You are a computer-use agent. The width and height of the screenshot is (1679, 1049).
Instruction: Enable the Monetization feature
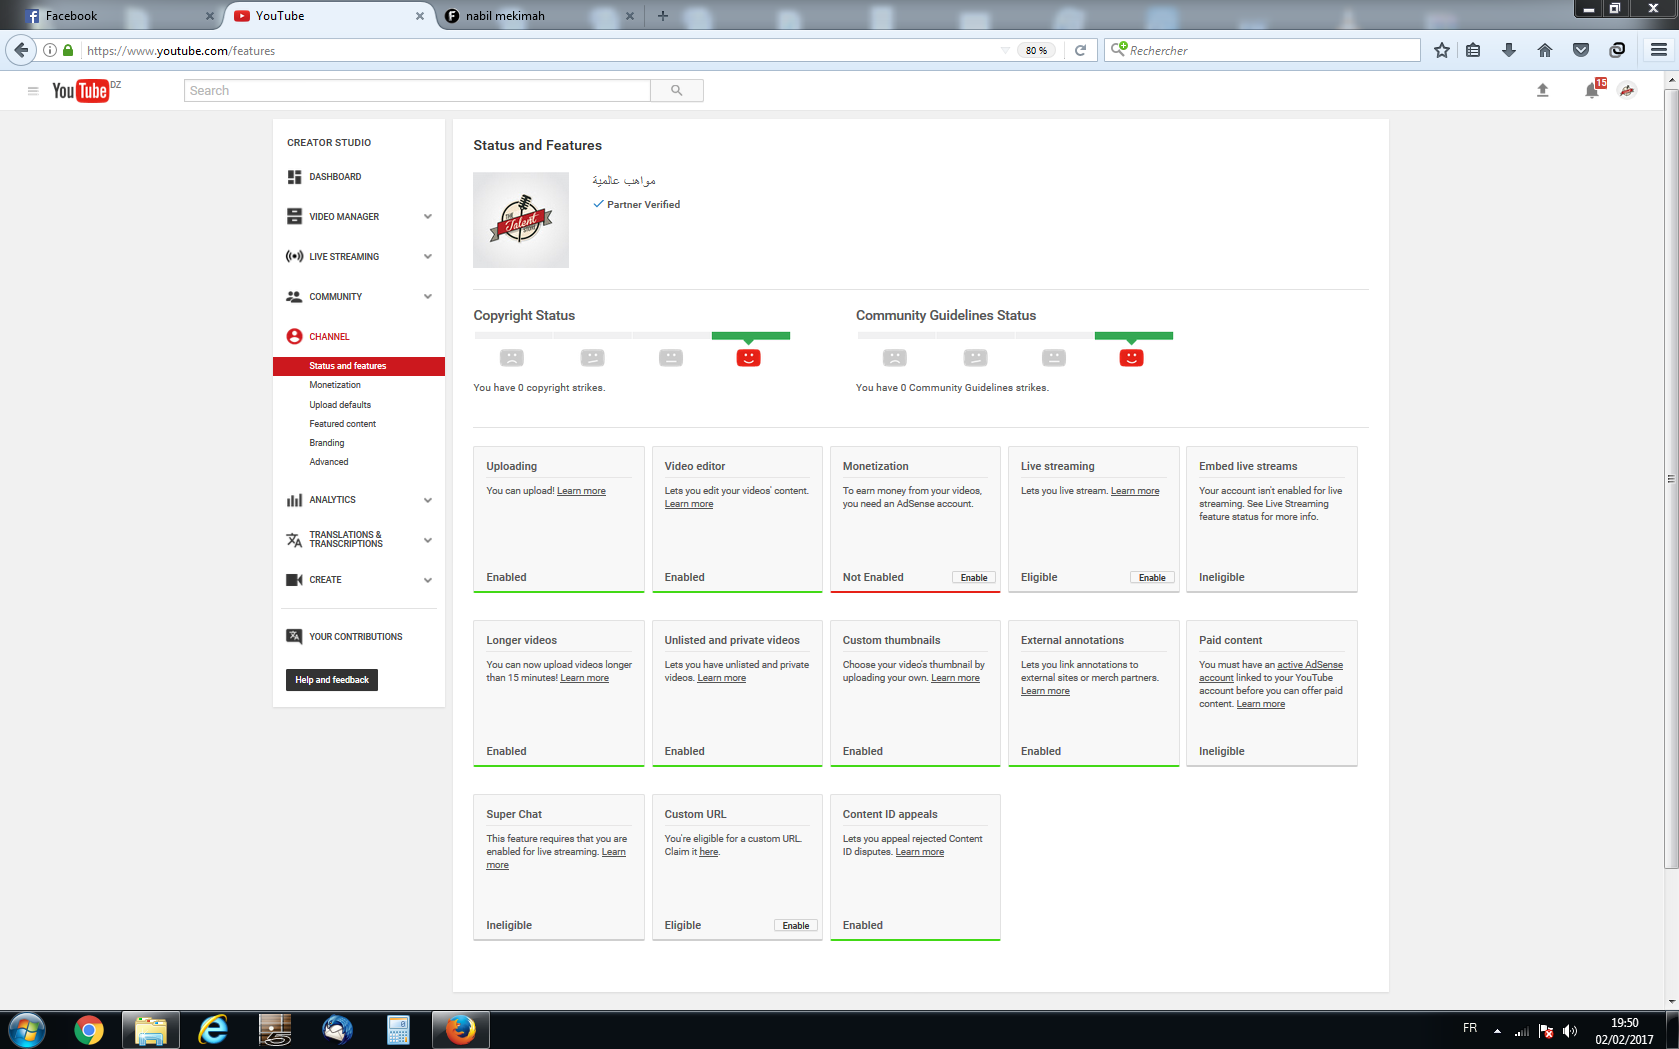(973, 578)
